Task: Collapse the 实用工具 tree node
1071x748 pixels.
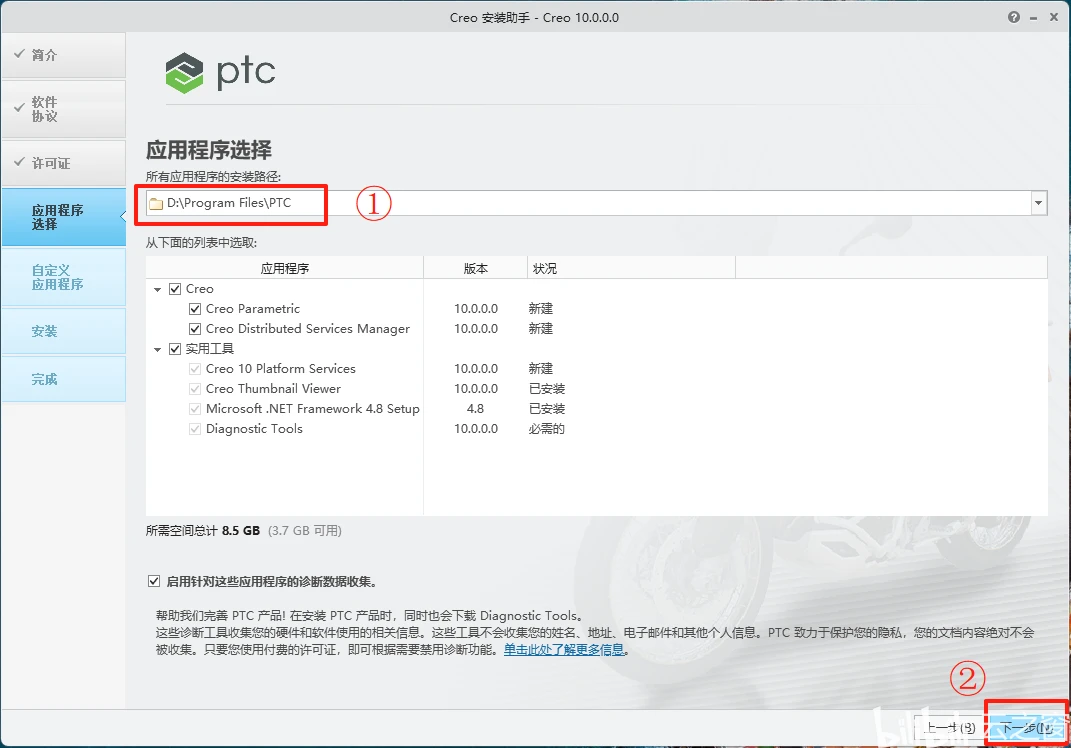Action: pyautogui.click(x=158, y=348)
